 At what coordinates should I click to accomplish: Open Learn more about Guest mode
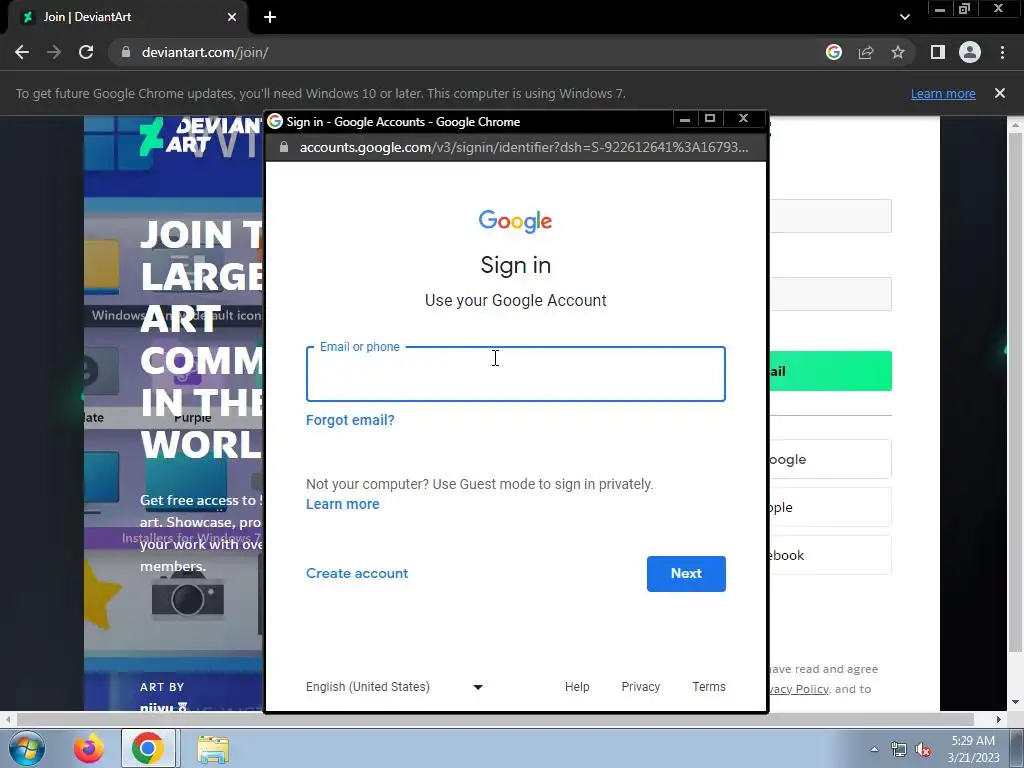(x=342, y=504)
